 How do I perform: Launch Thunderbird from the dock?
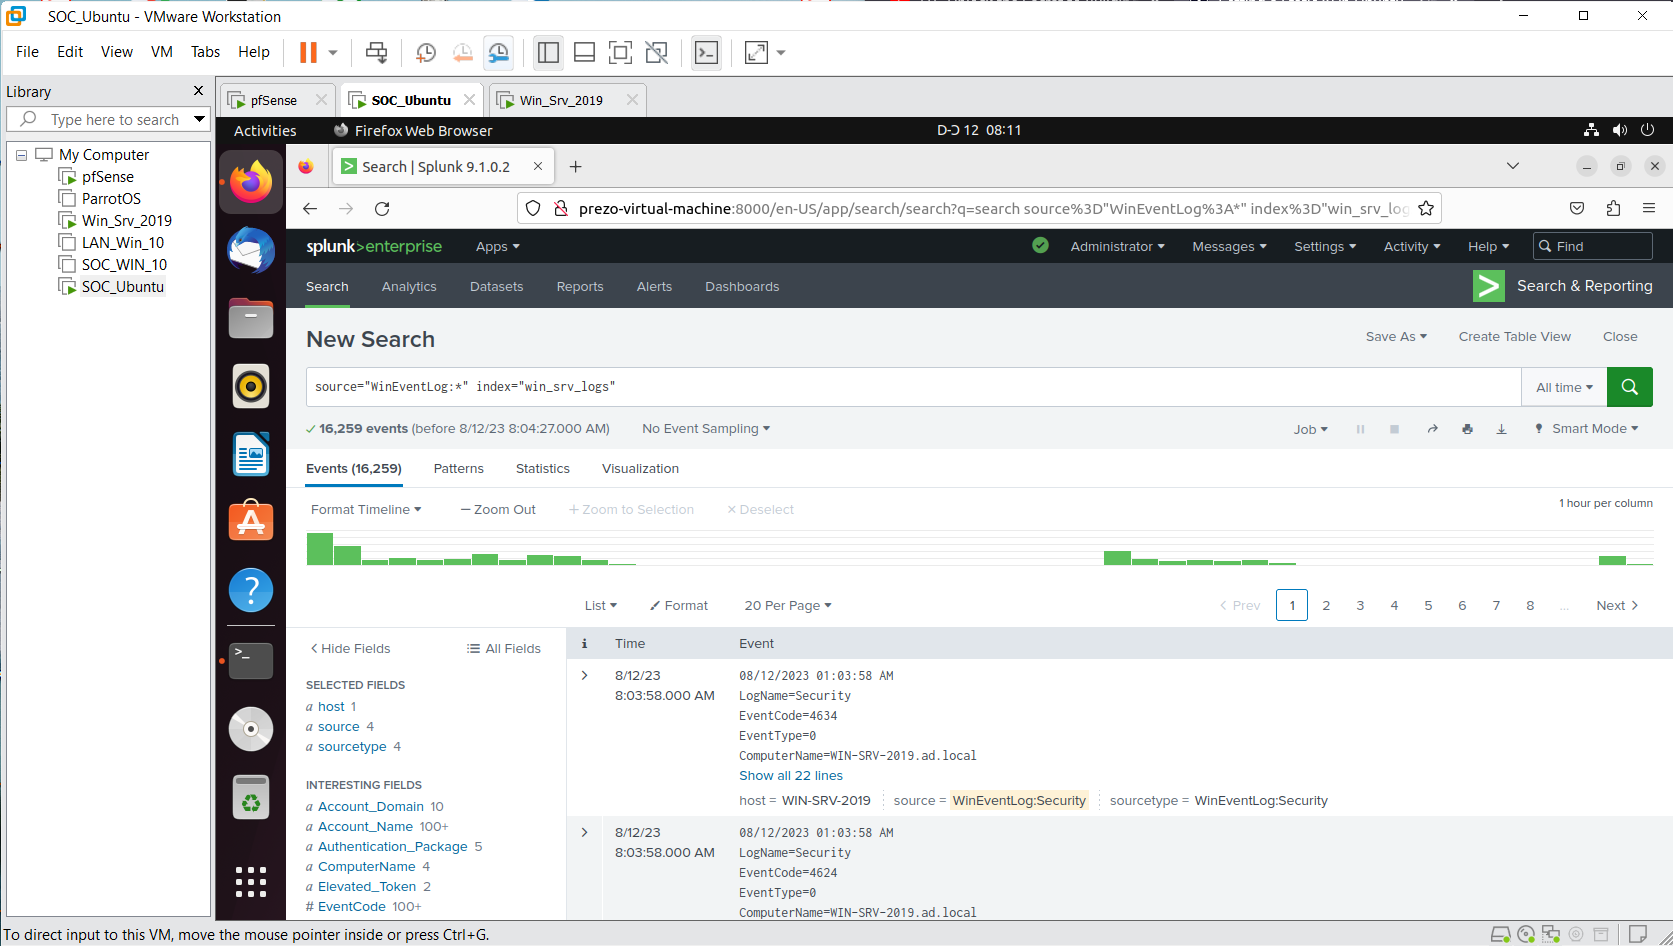(251, 250)
